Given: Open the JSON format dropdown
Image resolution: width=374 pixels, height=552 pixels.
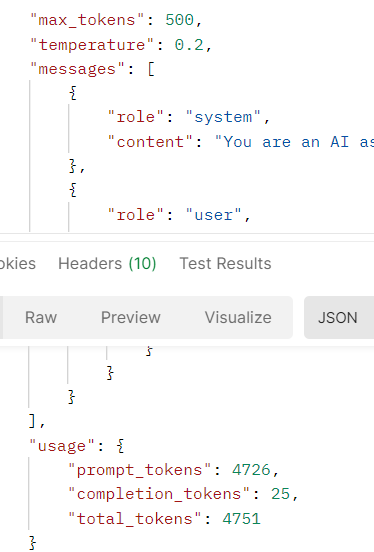Looking at the screenshot, I should point(338,318).
